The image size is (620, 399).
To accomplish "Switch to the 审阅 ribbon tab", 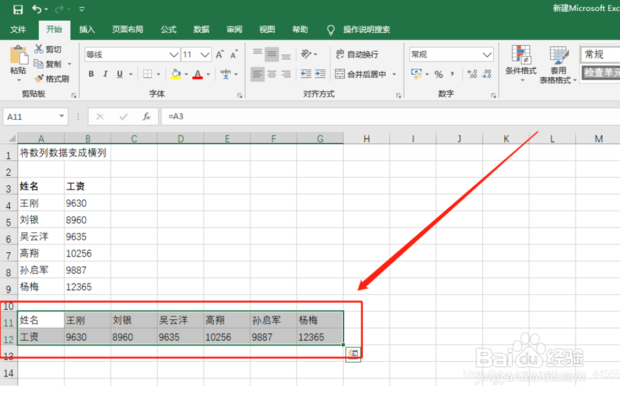I will (x=234, y=30).
